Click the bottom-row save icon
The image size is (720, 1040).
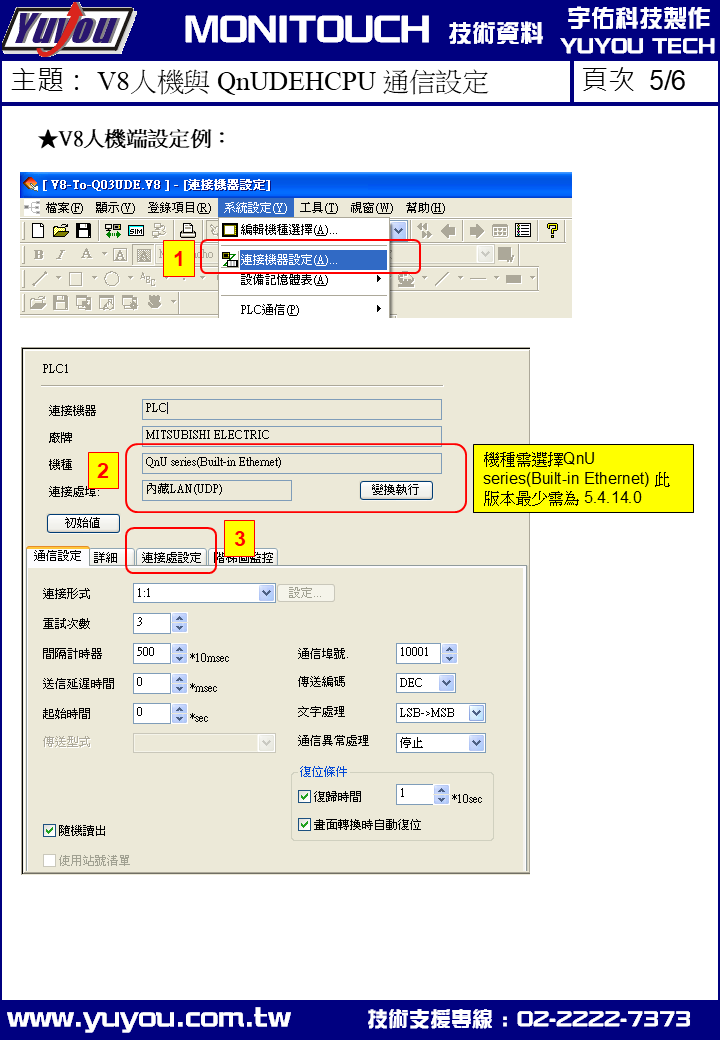(x=60, y=302)
